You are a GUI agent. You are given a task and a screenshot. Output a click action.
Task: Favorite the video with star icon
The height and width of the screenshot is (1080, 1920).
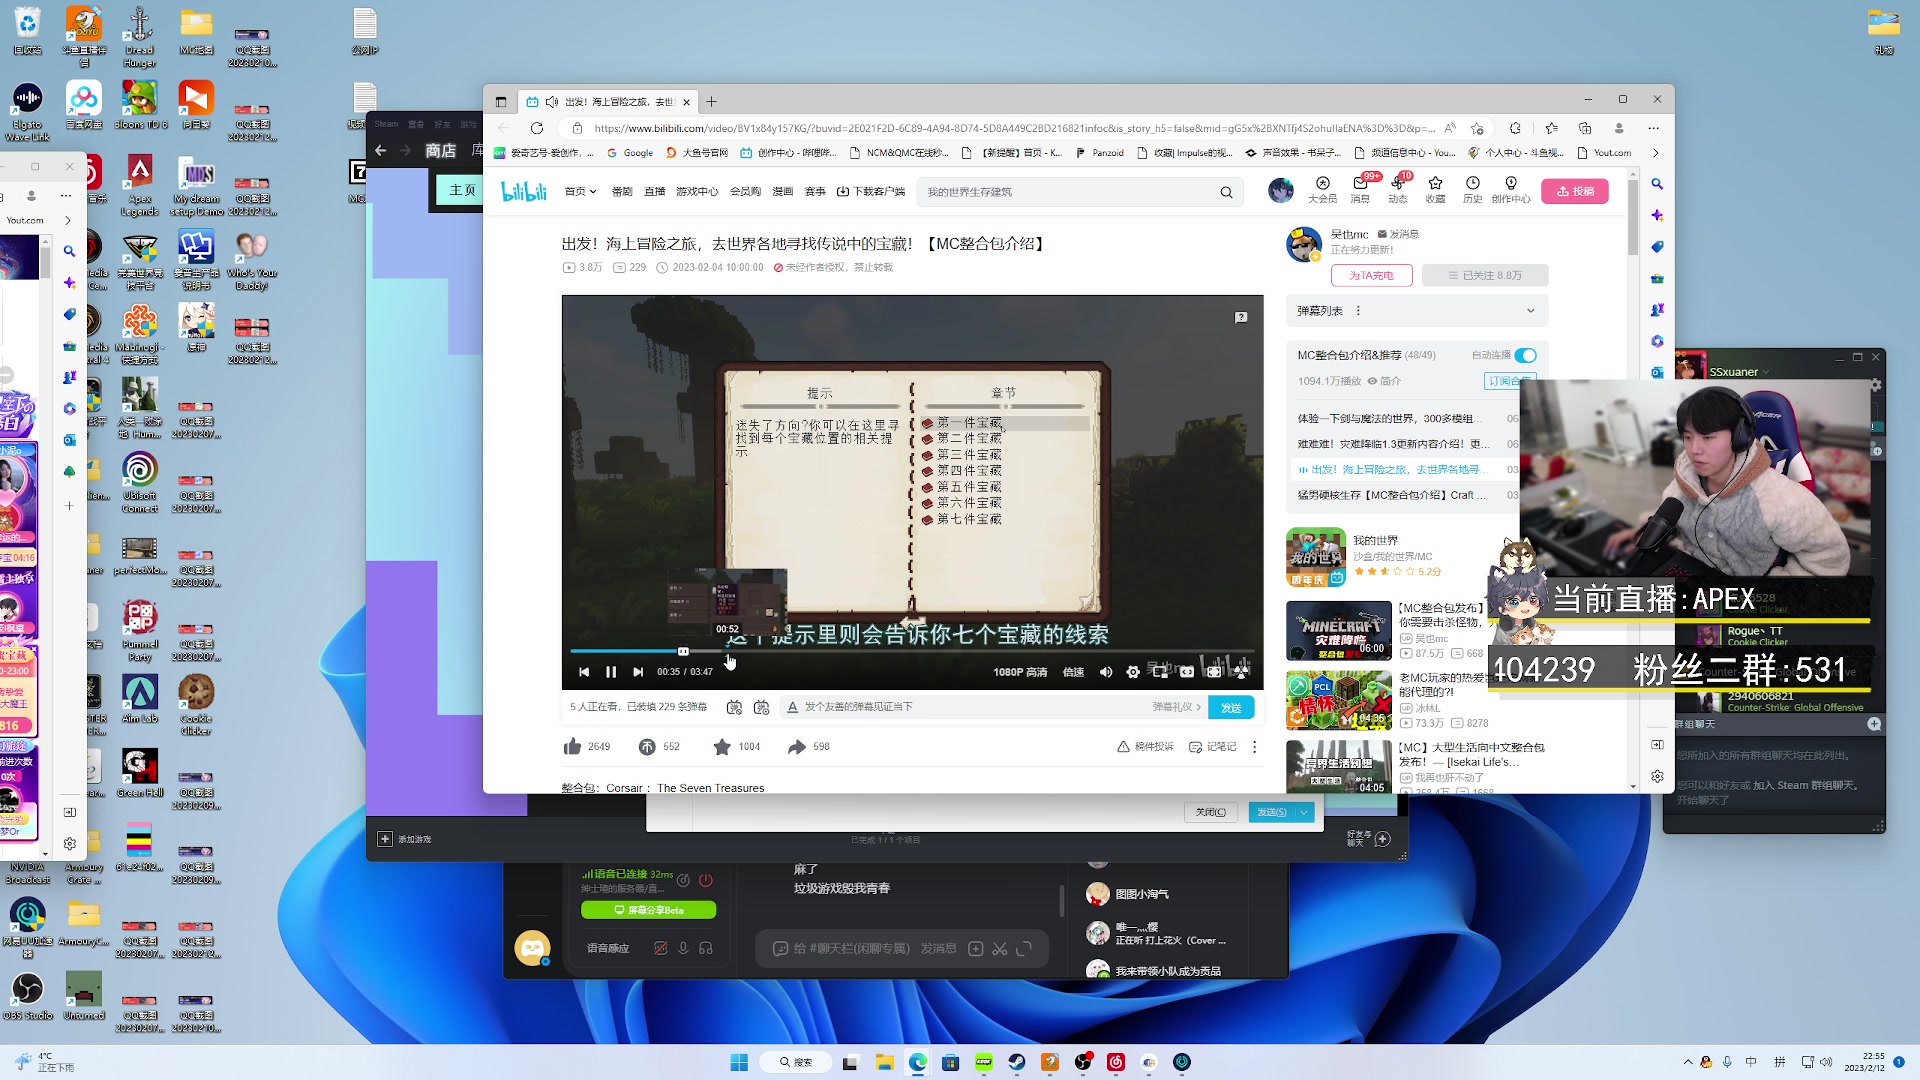pos(722,746)
